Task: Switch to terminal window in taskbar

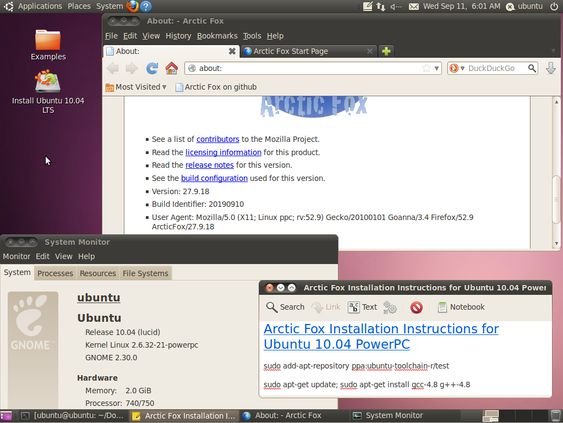Action: tap(72, 416)
